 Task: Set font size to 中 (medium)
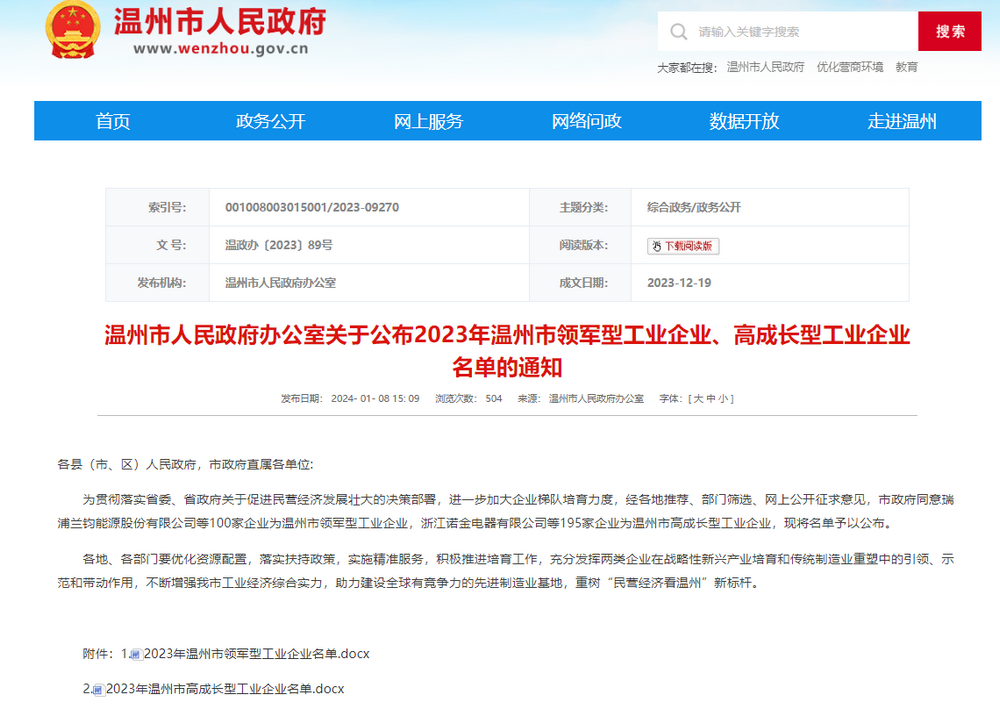[x=711, y=399]
